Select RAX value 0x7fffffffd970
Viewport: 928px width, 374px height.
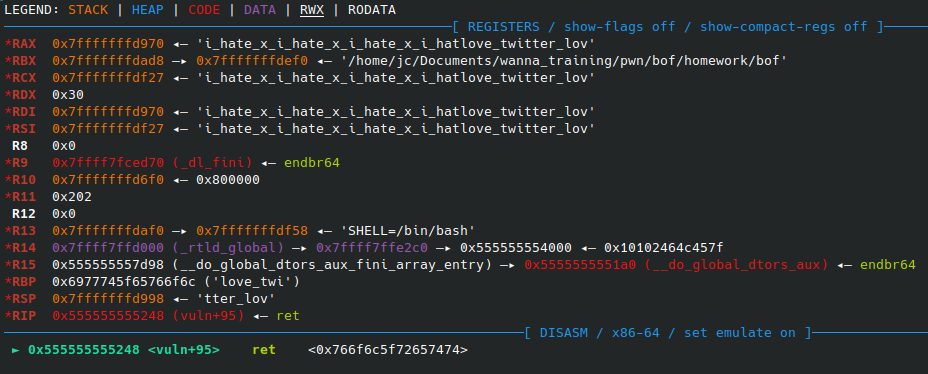(108, 44)
